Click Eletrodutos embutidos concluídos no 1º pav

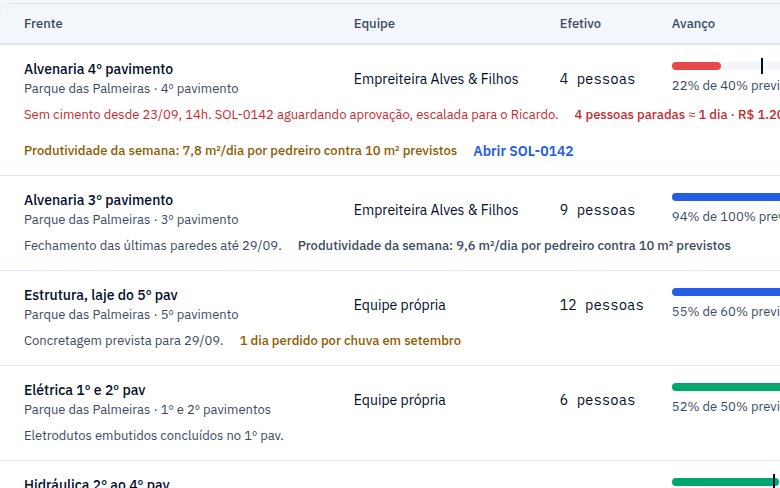[x=154, y=436]
